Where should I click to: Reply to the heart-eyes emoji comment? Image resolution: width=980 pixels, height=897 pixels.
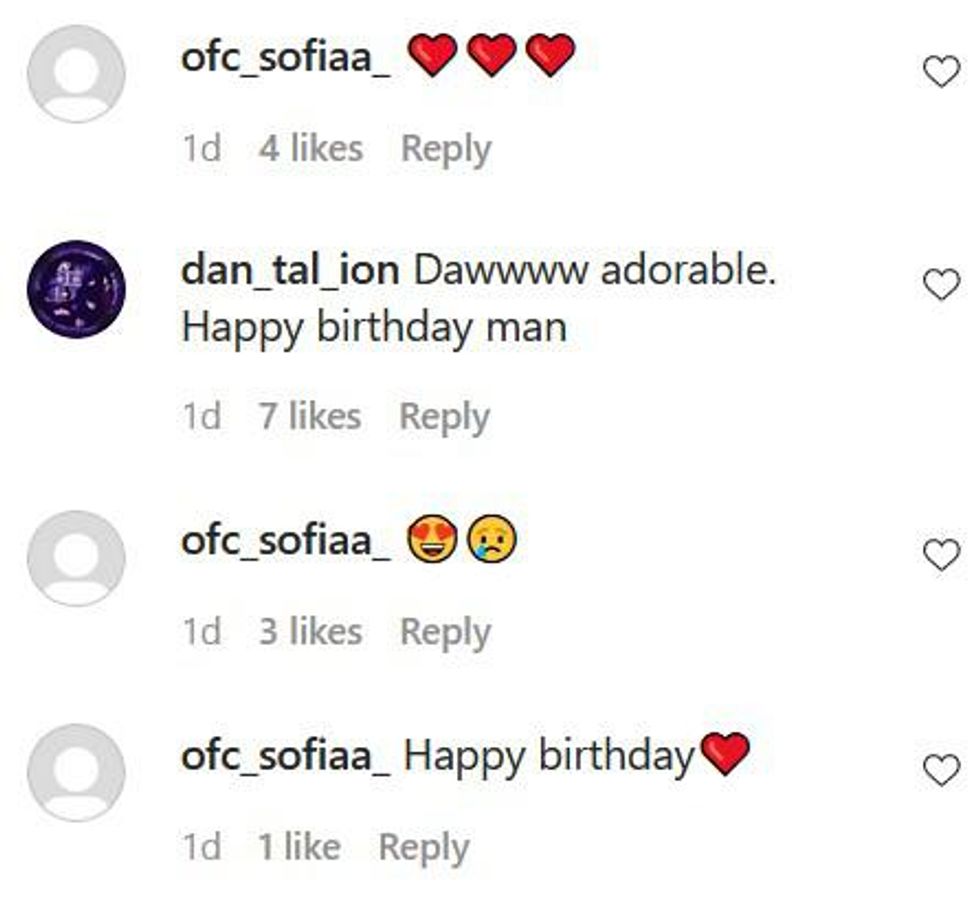click(x=445, y=632)
